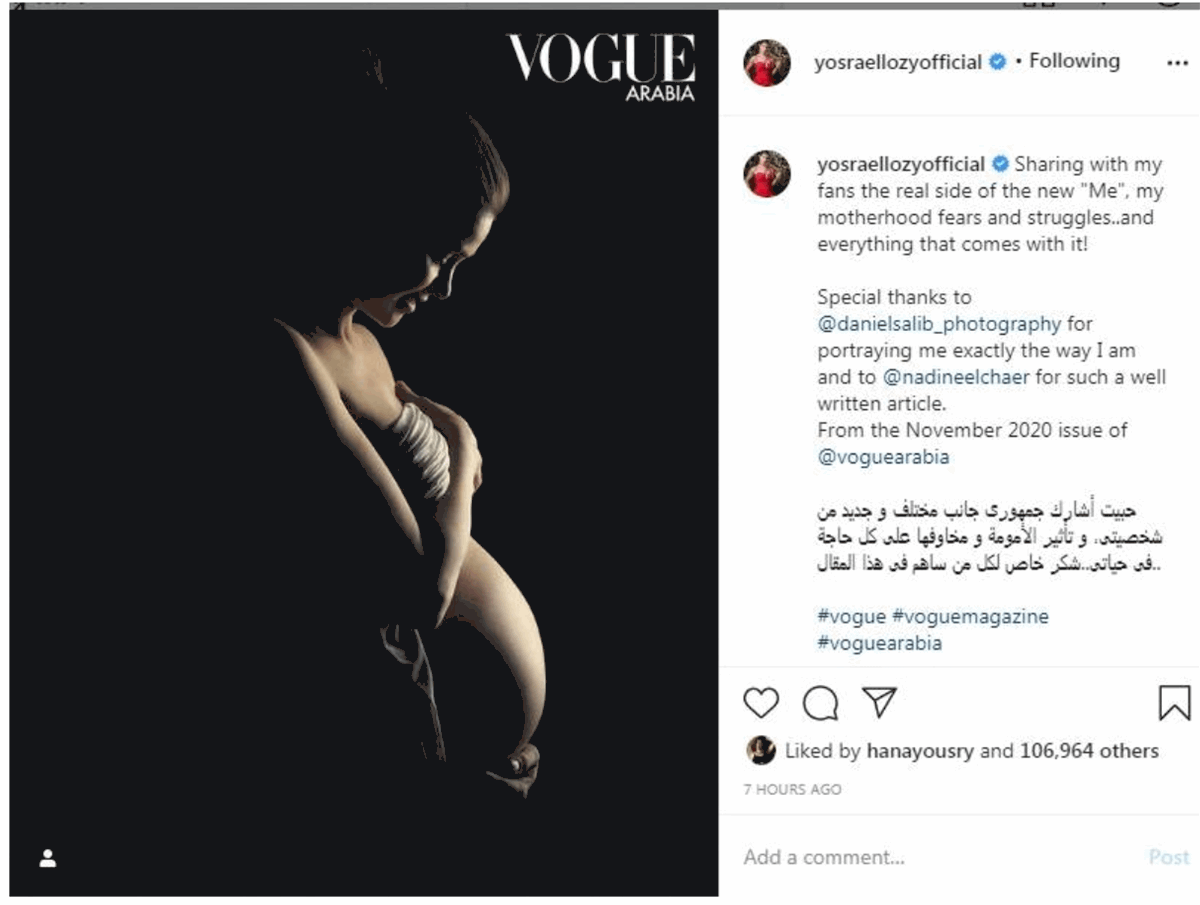1200x905 pixels.
Task: Toggle the Following button
Action: [x=1074, y=61]
